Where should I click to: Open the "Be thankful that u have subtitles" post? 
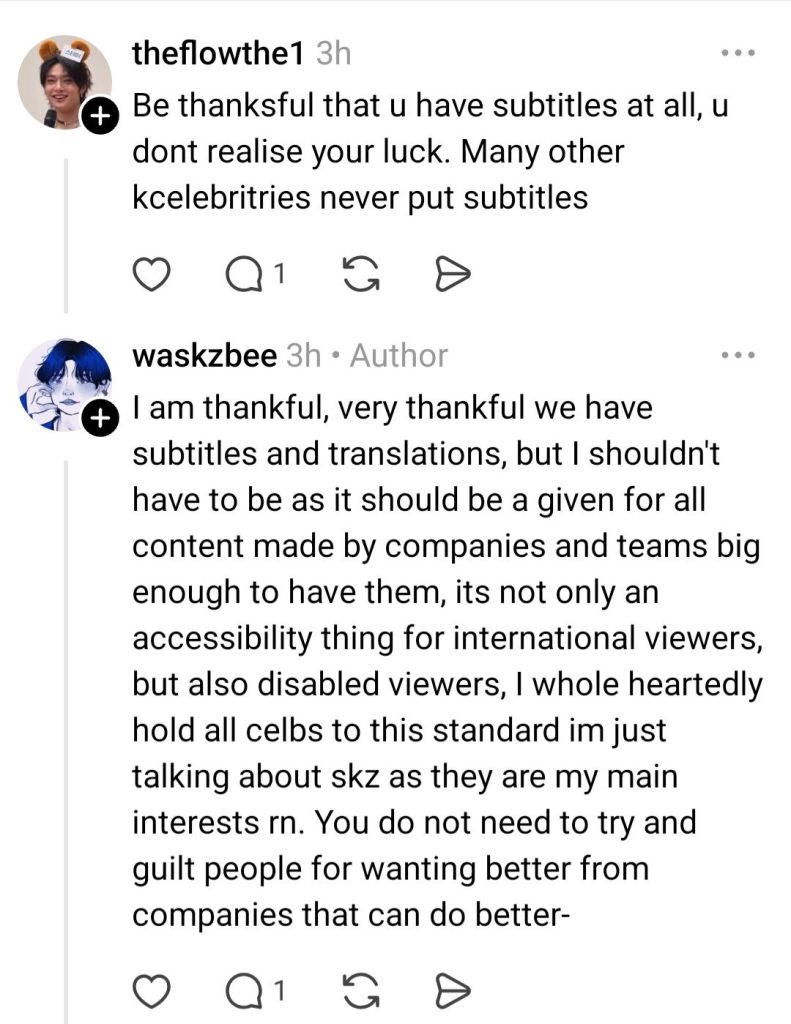(x=430, y=152)
